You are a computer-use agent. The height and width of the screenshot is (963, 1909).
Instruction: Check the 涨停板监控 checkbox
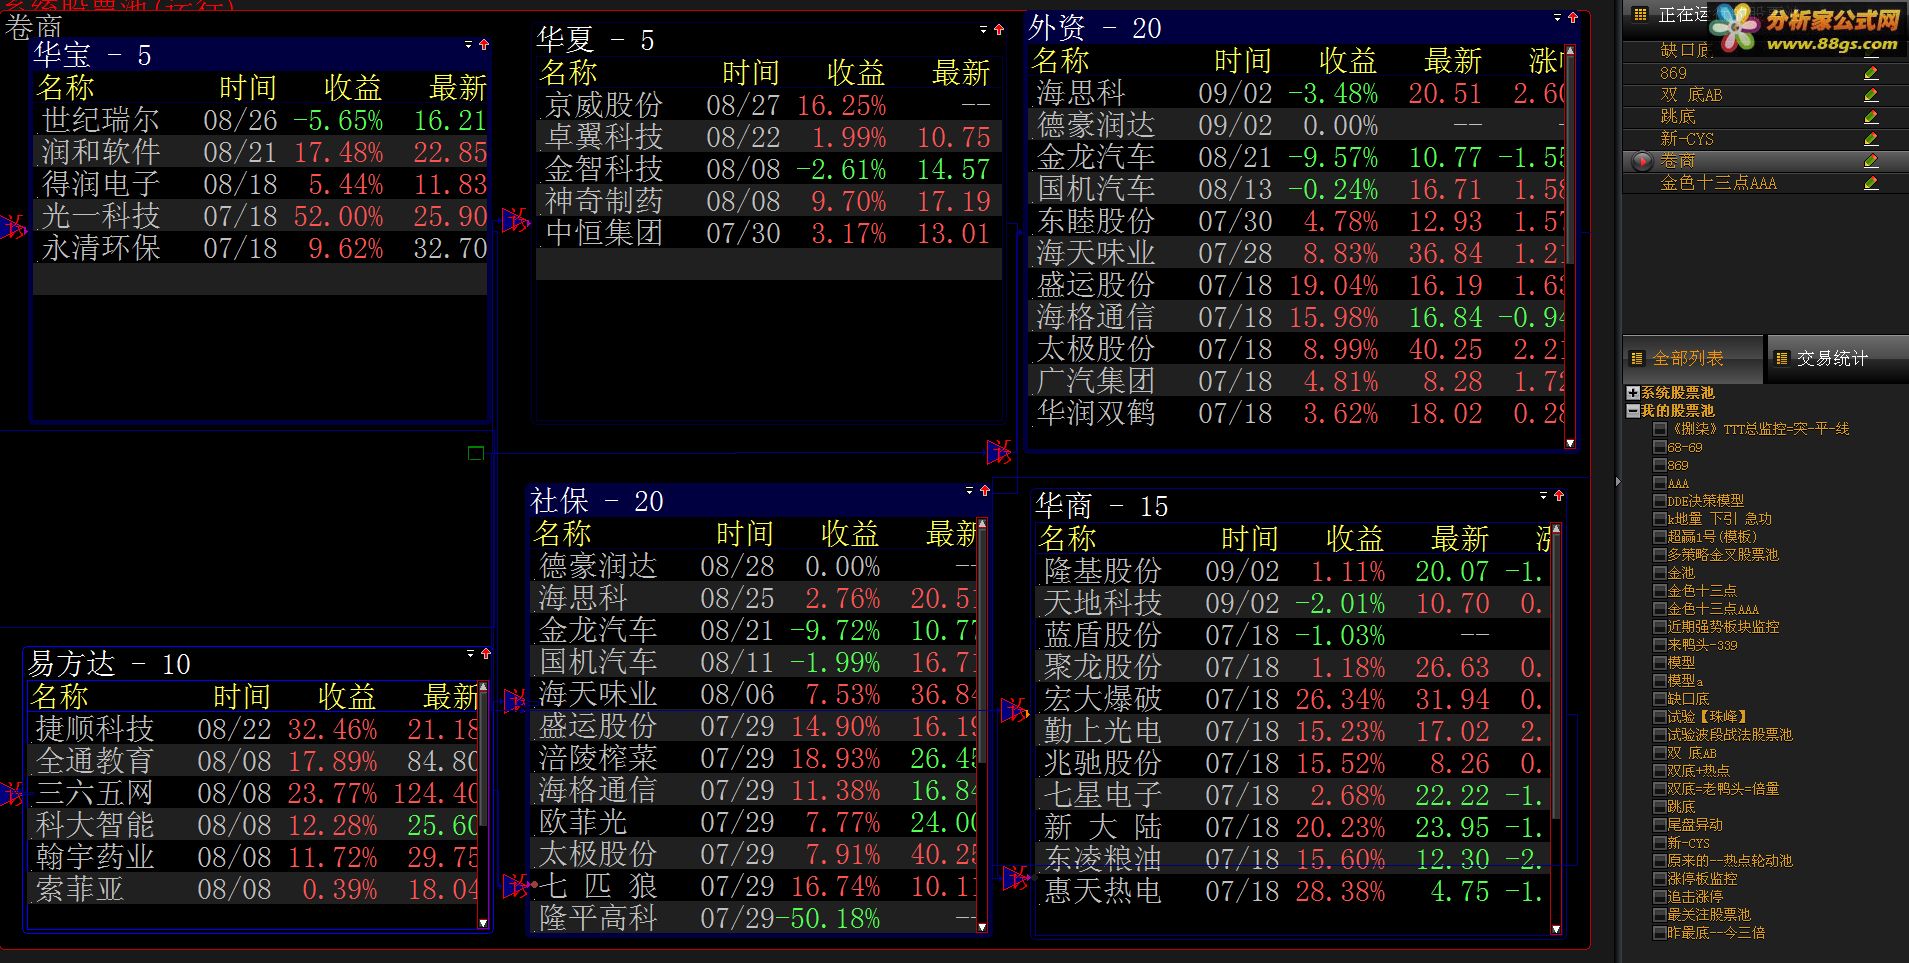coord(1660,879)
